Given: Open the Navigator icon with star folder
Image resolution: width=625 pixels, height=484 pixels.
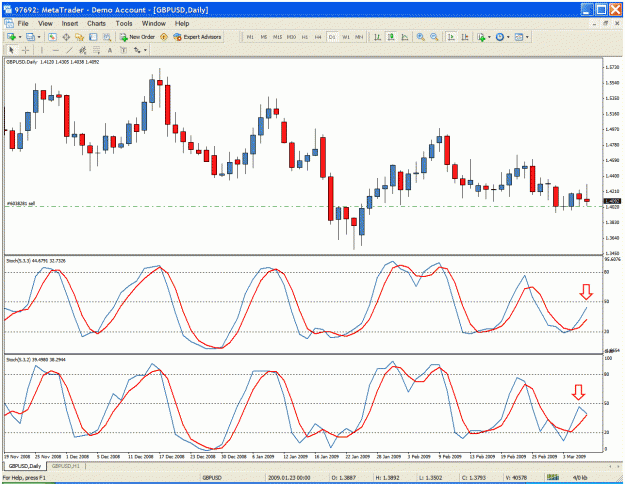Looking at the screenshot, I should pos(80,37).
